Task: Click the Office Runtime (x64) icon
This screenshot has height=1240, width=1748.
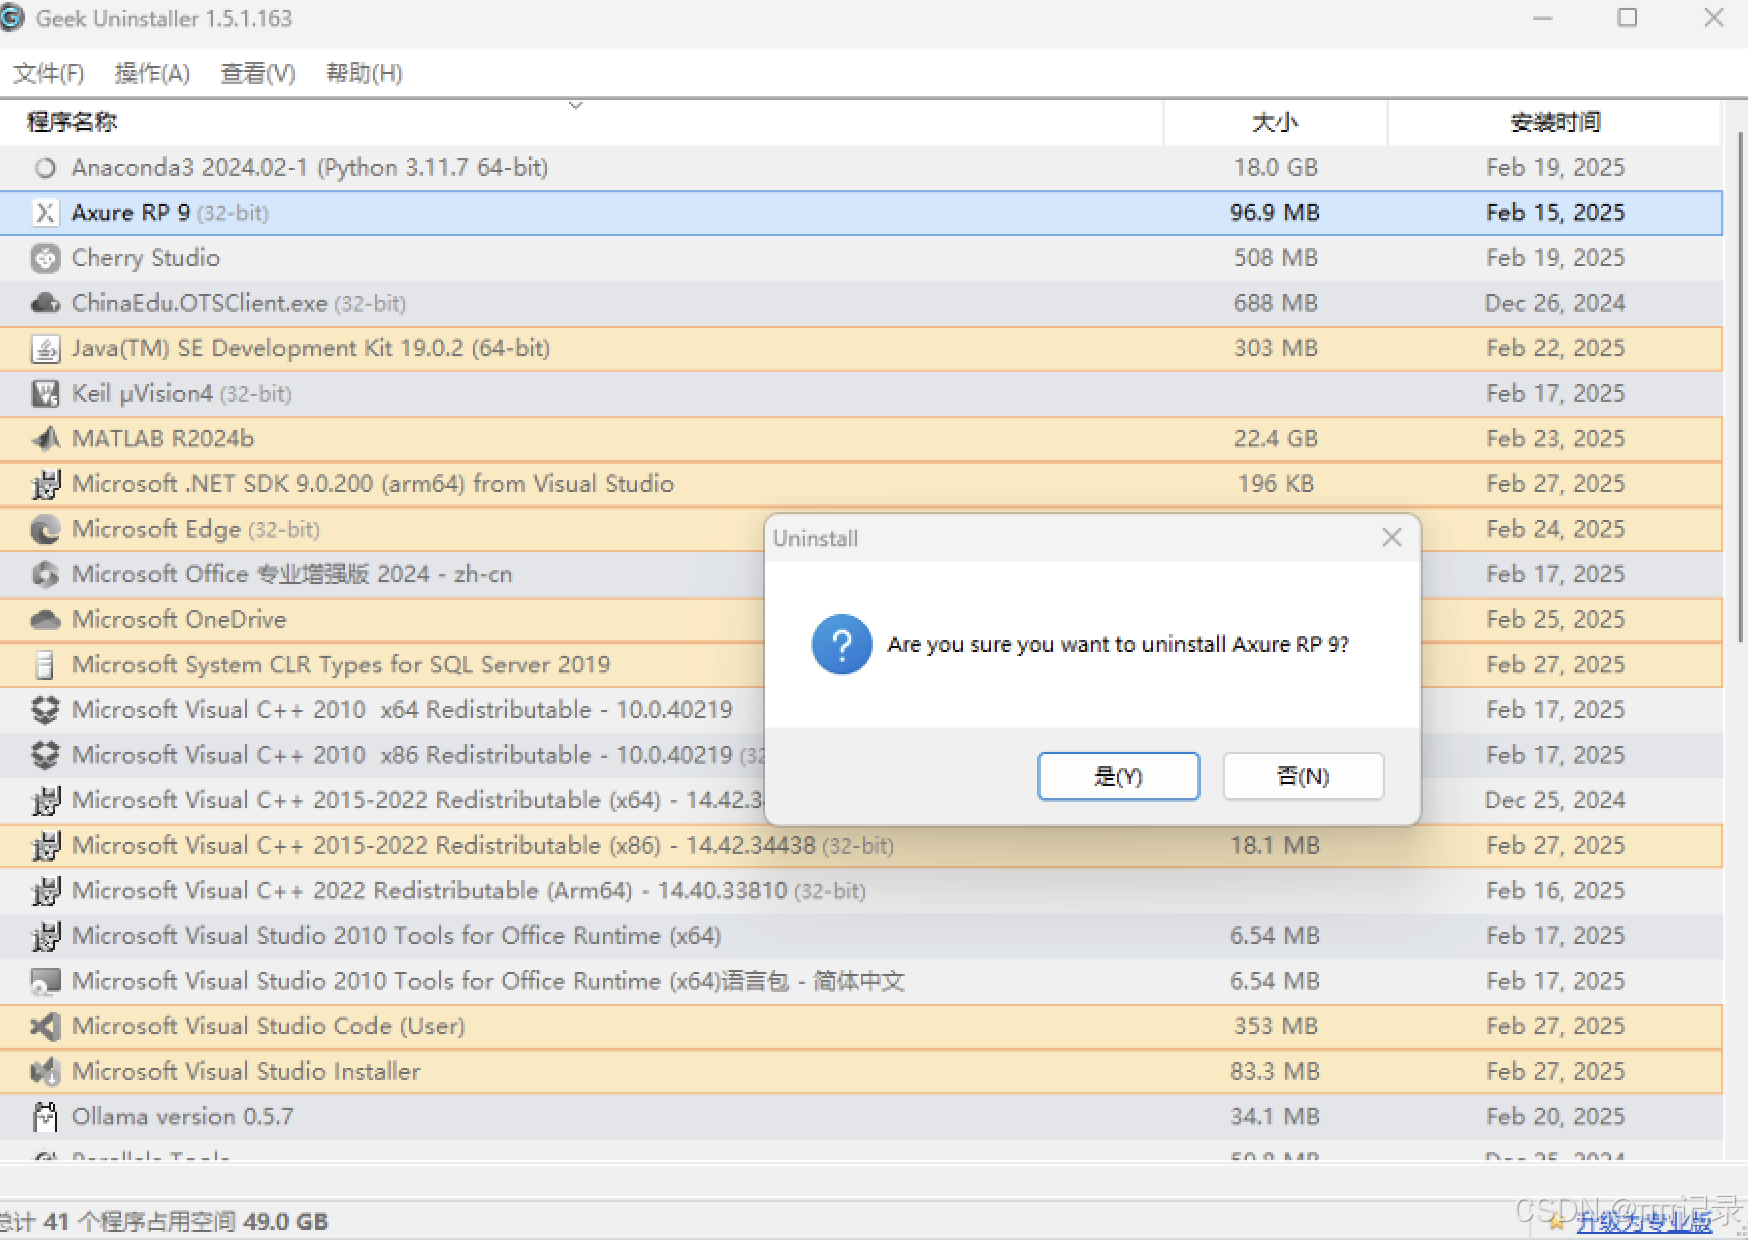Action: click(x=45, y=936)
